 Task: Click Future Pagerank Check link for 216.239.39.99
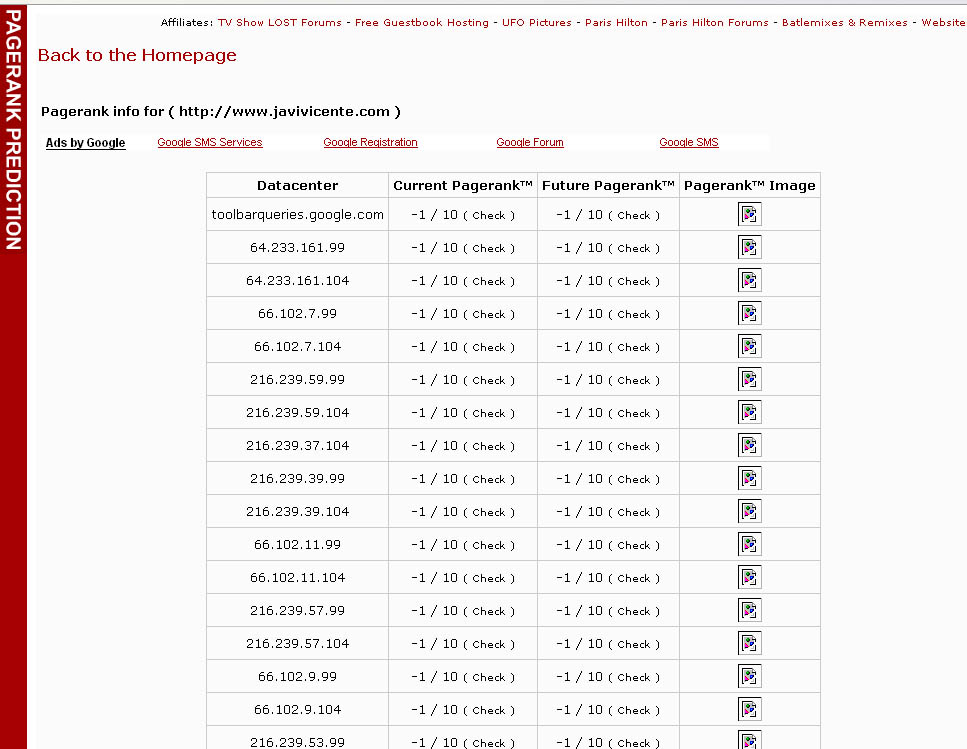(633, 480)
